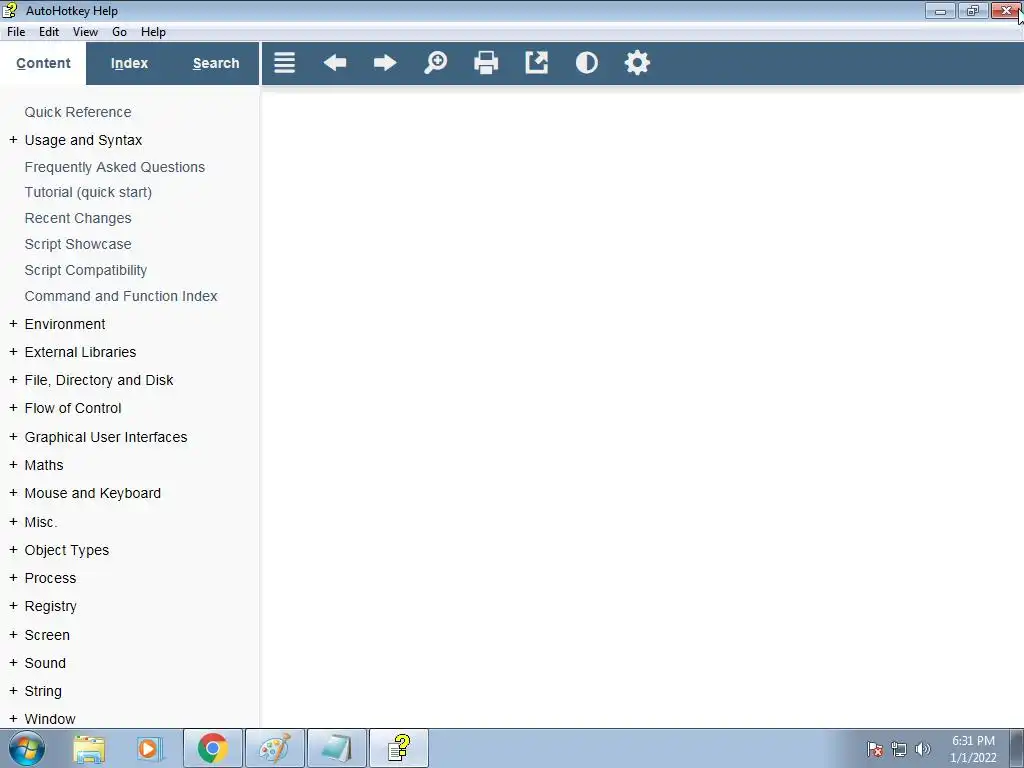Open the Go menu
1024x768 pixels.
120,32
